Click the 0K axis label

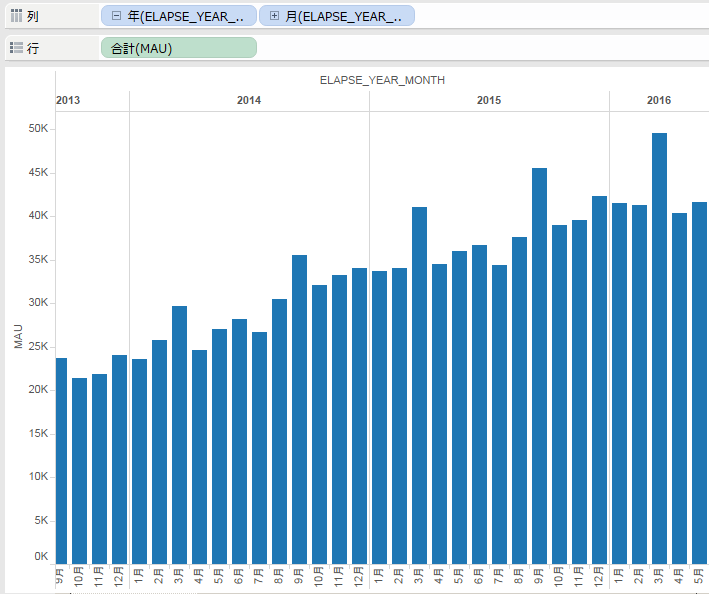41,556
